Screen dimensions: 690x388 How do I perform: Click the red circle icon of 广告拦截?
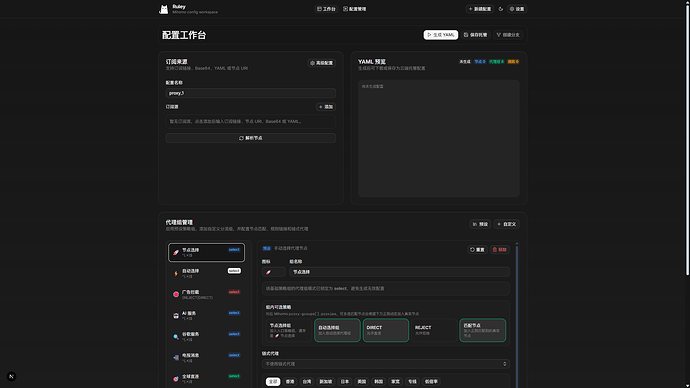pyautogui.click(x=176, y=294)
